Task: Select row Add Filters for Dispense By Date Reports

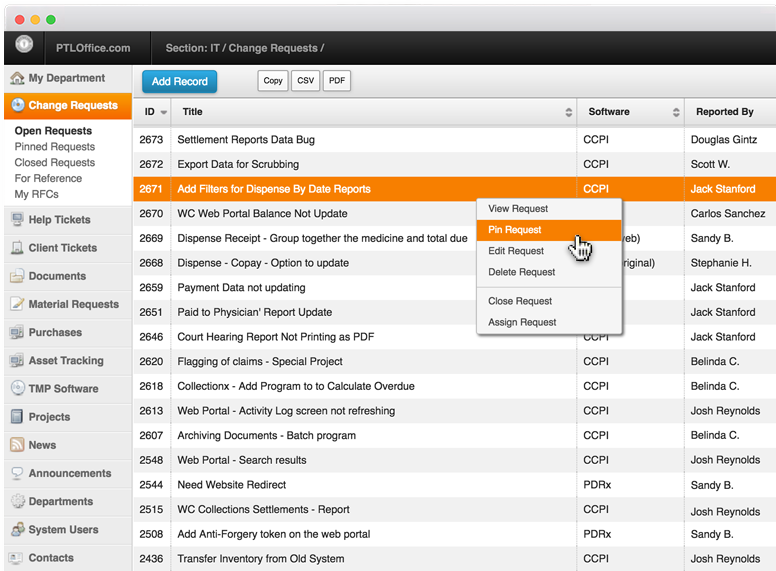Action: 454,189
